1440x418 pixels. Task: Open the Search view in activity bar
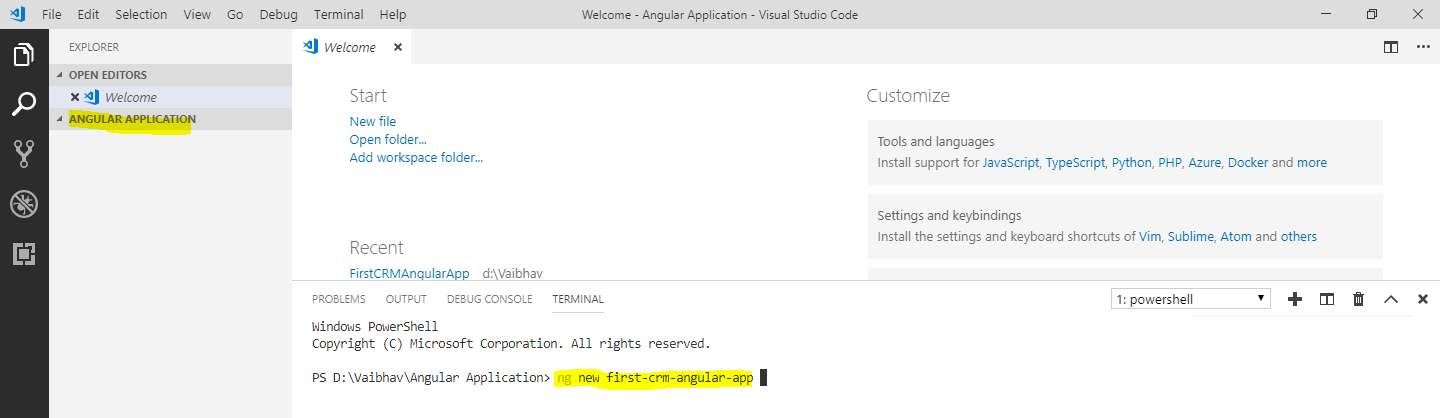(x=24, y=103)
